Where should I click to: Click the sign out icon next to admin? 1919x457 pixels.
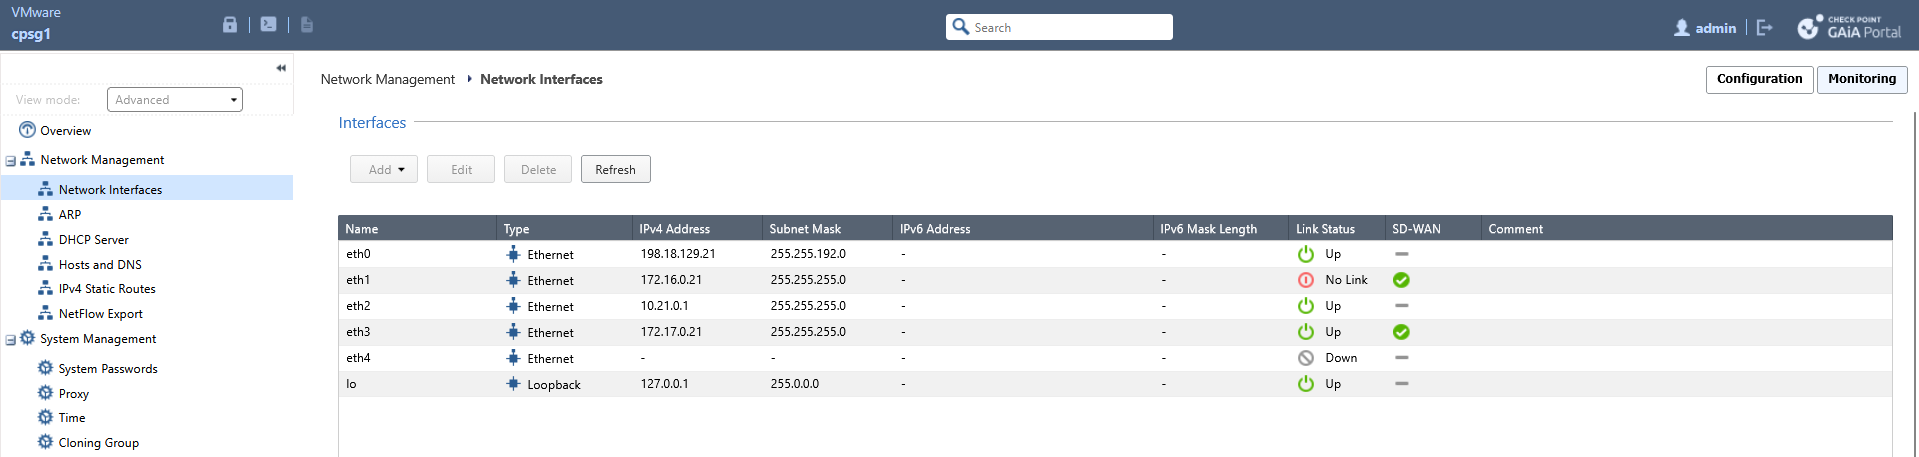click(1764, 28)
